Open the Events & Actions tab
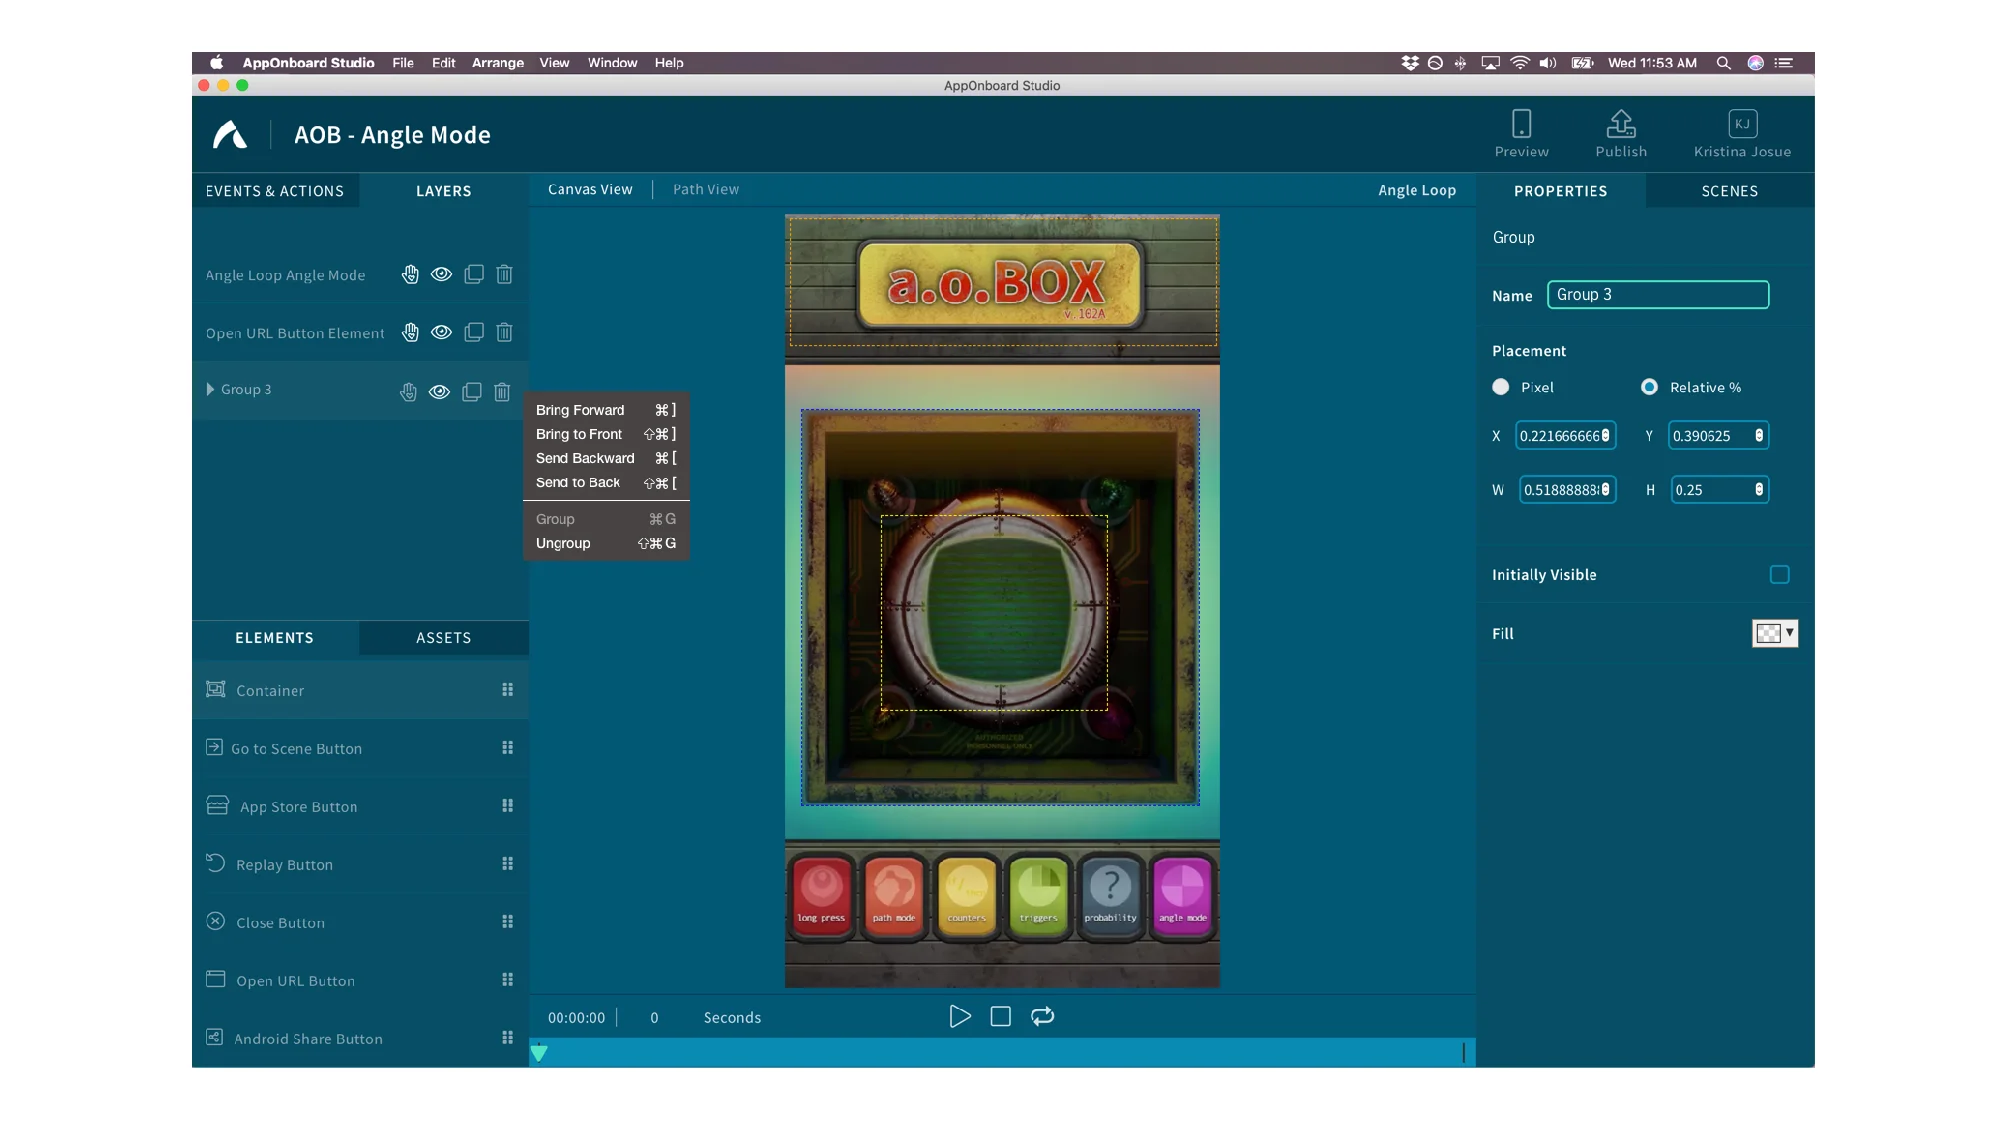This screenshot has height=1126, width=2001. 275,191
